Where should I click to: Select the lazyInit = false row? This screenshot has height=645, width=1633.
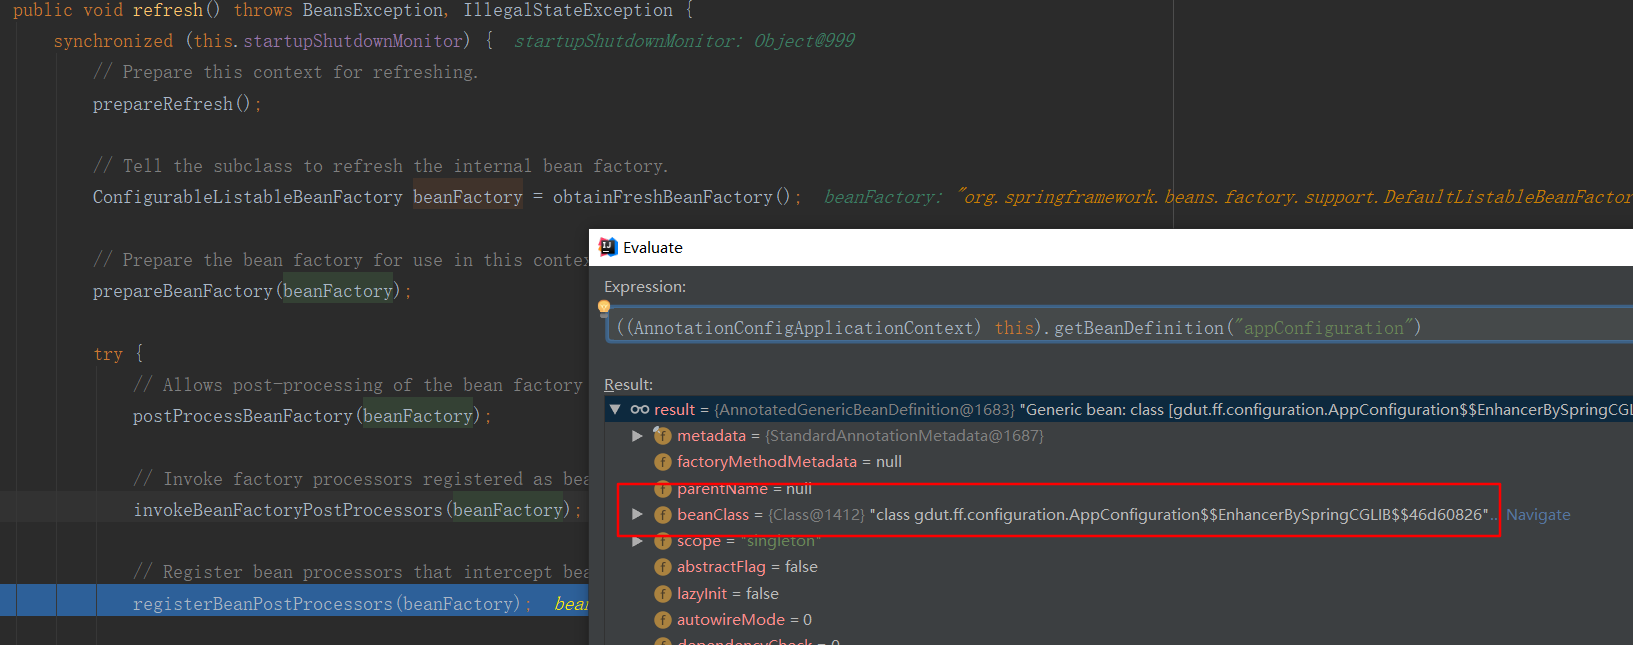pyautogui.click(x=1118, y=593)
